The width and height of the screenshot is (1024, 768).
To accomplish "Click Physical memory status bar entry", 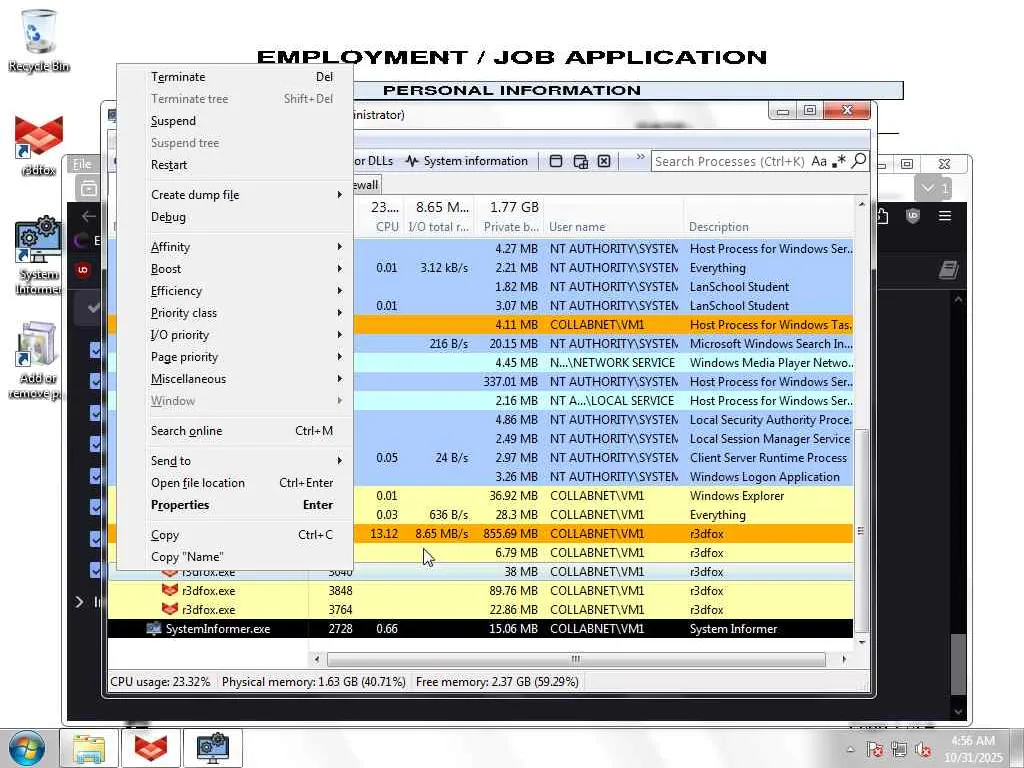I will pyautogui.click(x=313, y=682).
